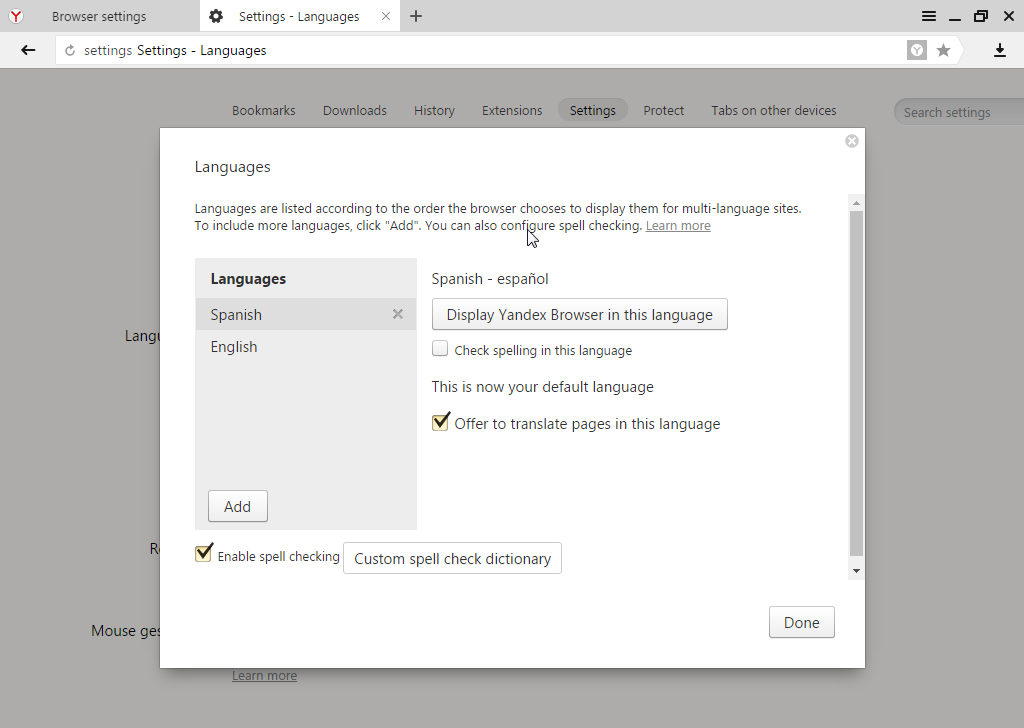Click the dialog vertical scrollbar thumb
The image size is (1024, 728).
click(856, 383)
